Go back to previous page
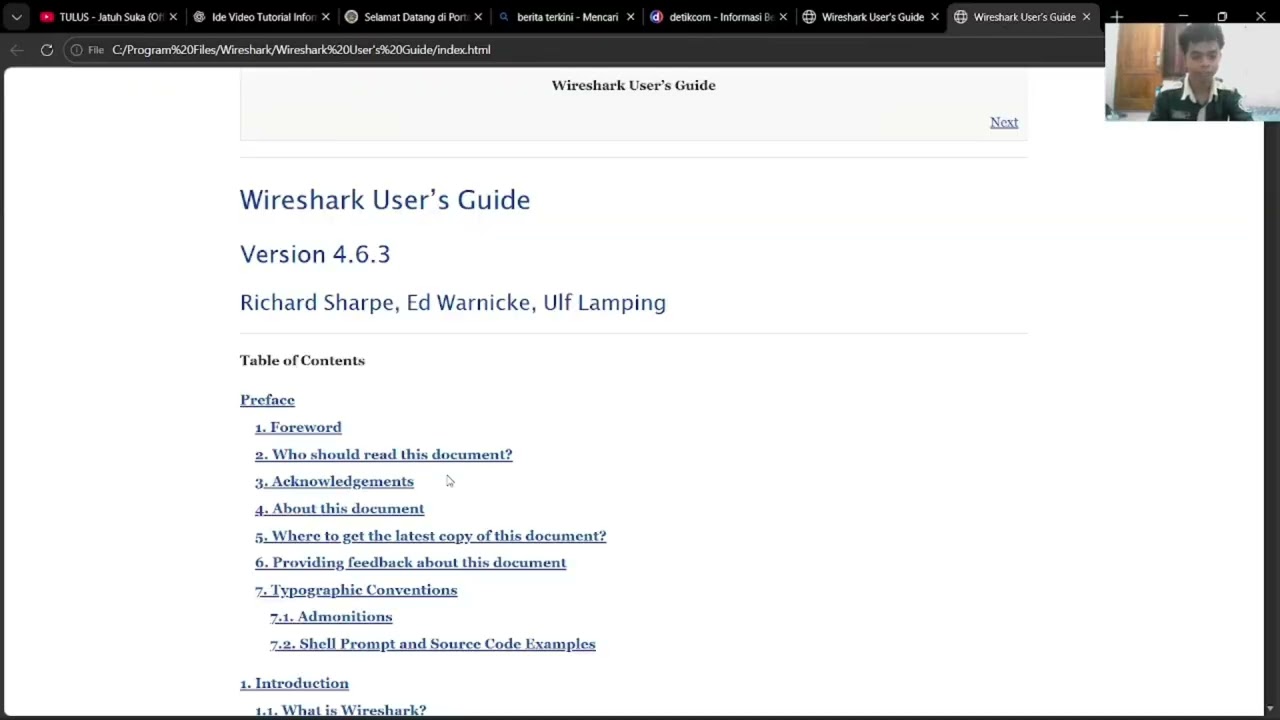The height and width of the screenshot is (720, 1280). (17, 49)
